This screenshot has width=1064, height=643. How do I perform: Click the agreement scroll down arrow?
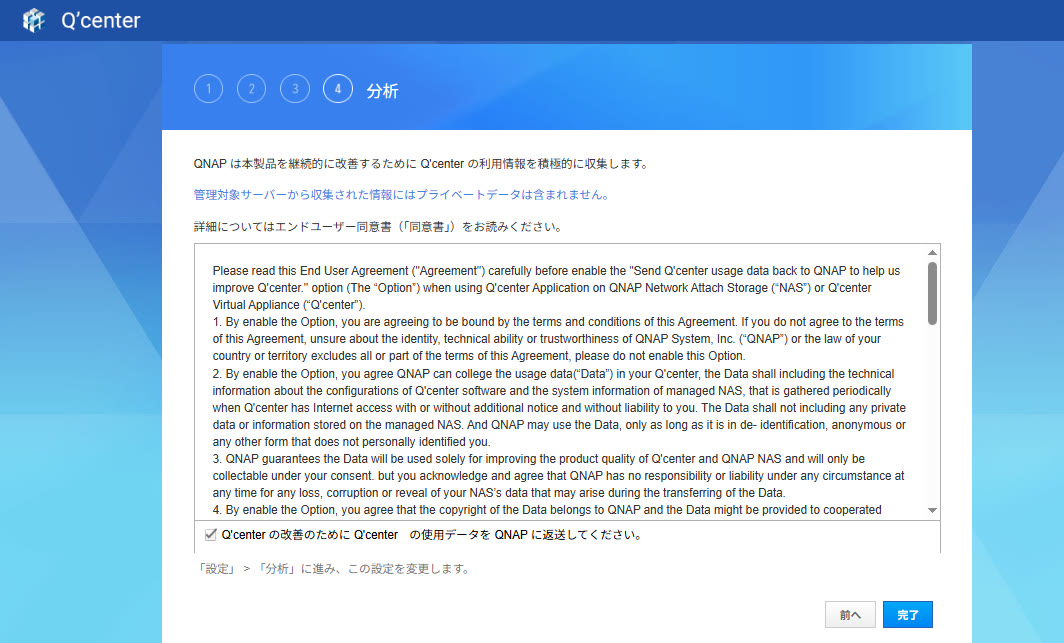pos(932,511)
